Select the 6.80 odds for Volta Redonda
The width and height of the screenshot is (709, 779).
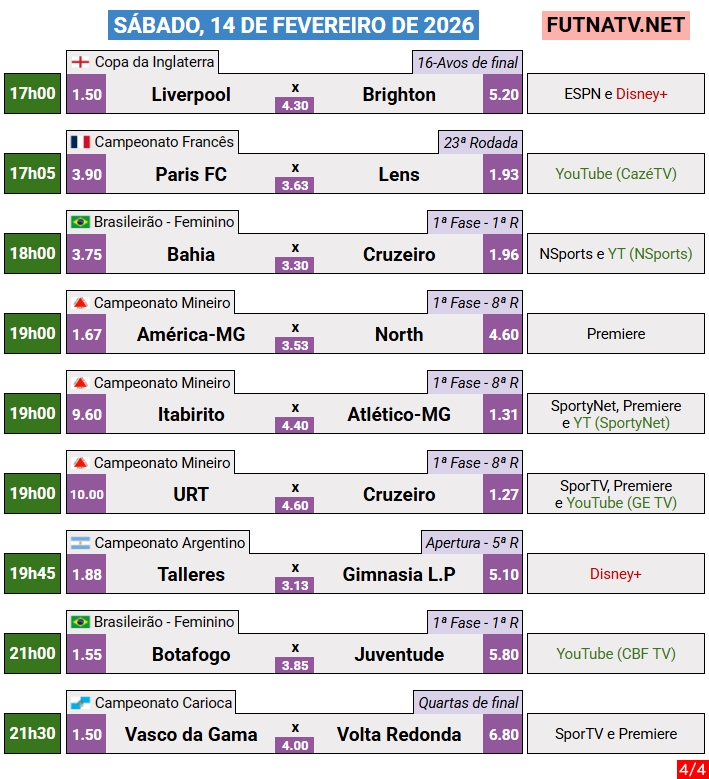pyautogui.click(x=504, y=735)
